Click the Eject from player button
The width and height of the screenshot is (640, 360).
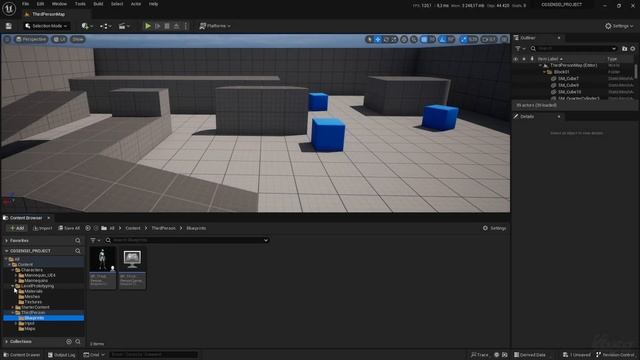(x=176, y=26)
